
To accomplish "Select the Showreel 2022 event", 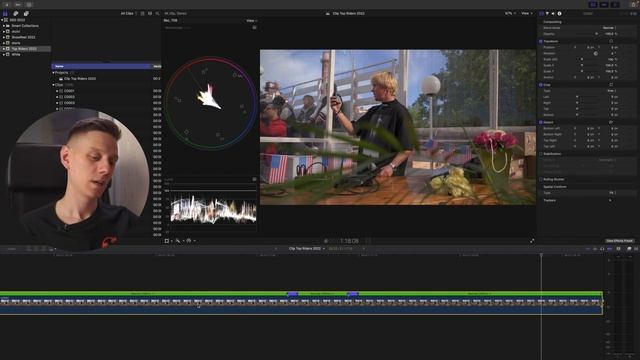I will click(x=23, y=37).
